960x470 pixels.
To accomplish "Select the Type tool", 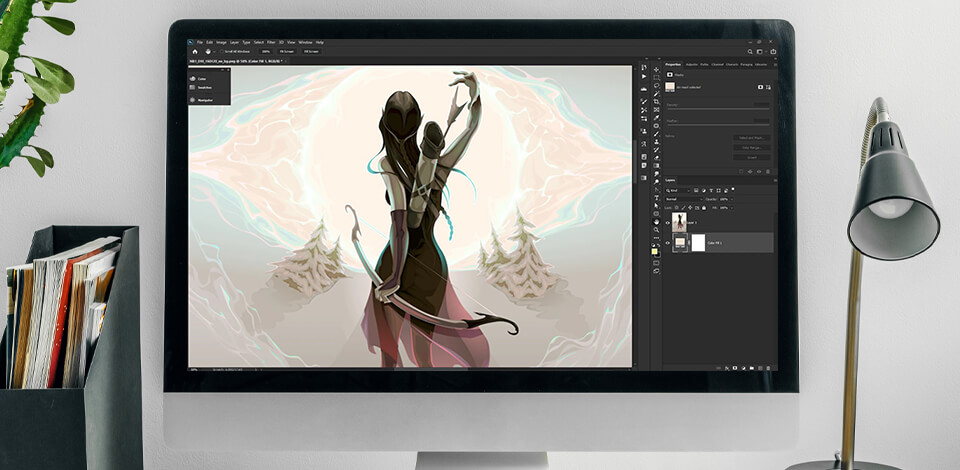I will click(656, 198).
